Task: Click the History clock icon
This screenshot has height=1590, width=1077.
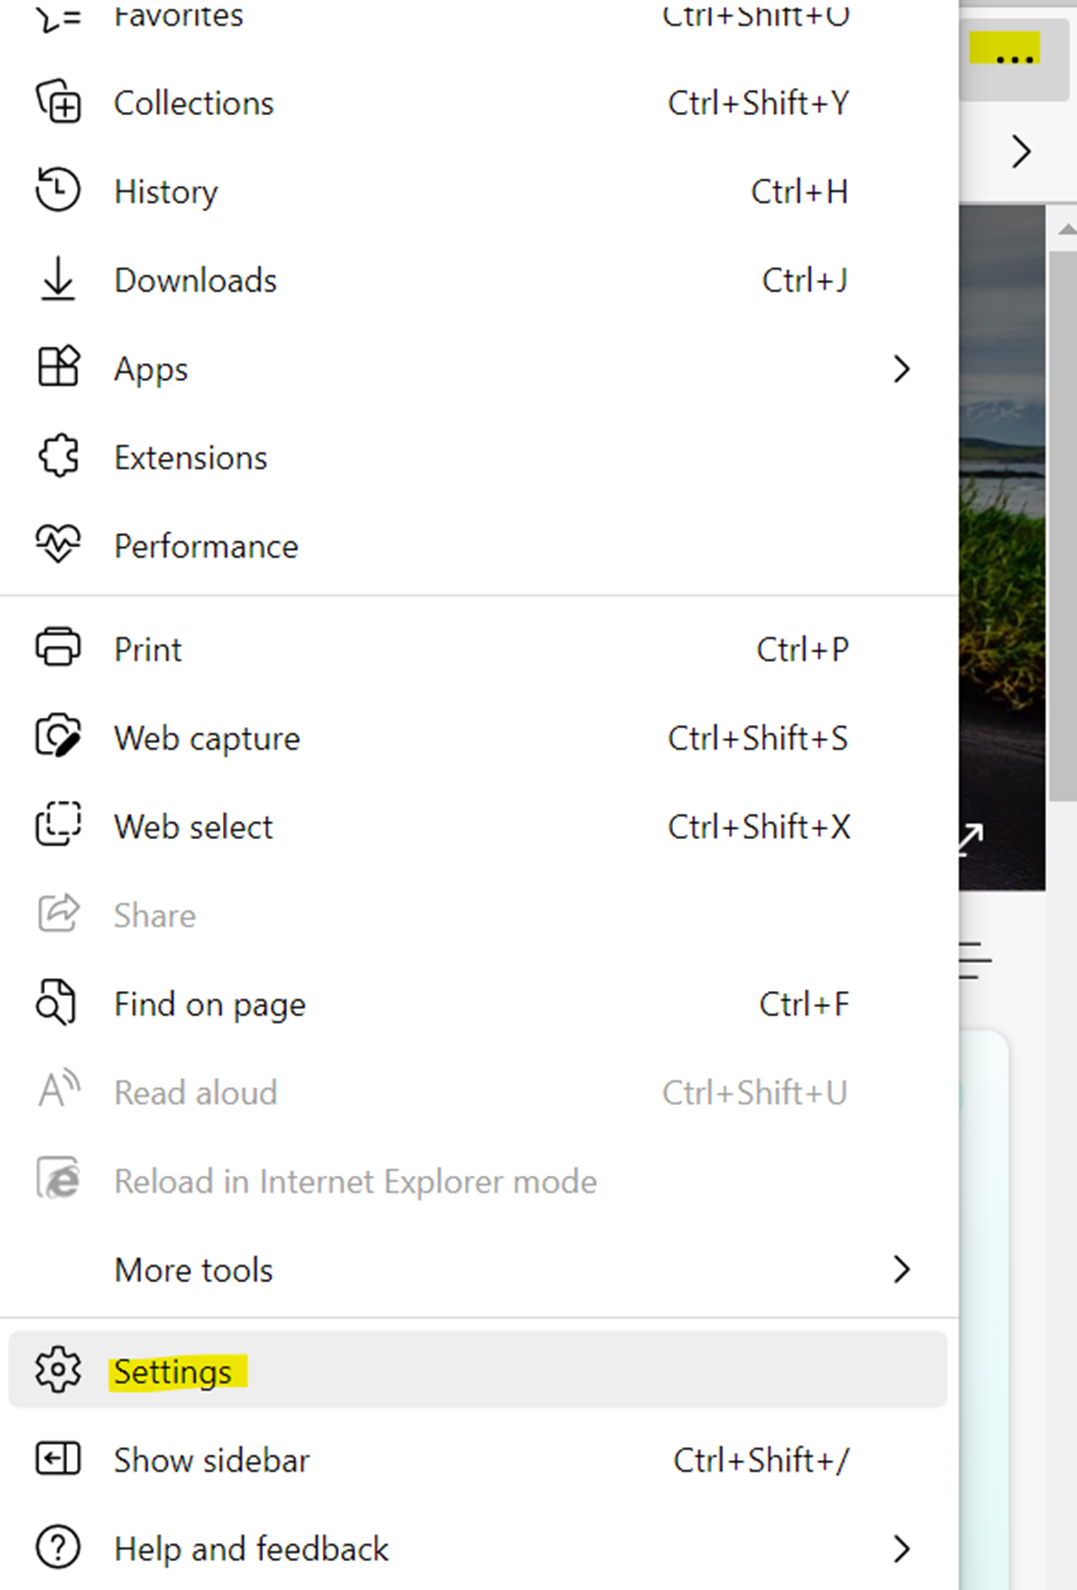Action: click(58, 191)
